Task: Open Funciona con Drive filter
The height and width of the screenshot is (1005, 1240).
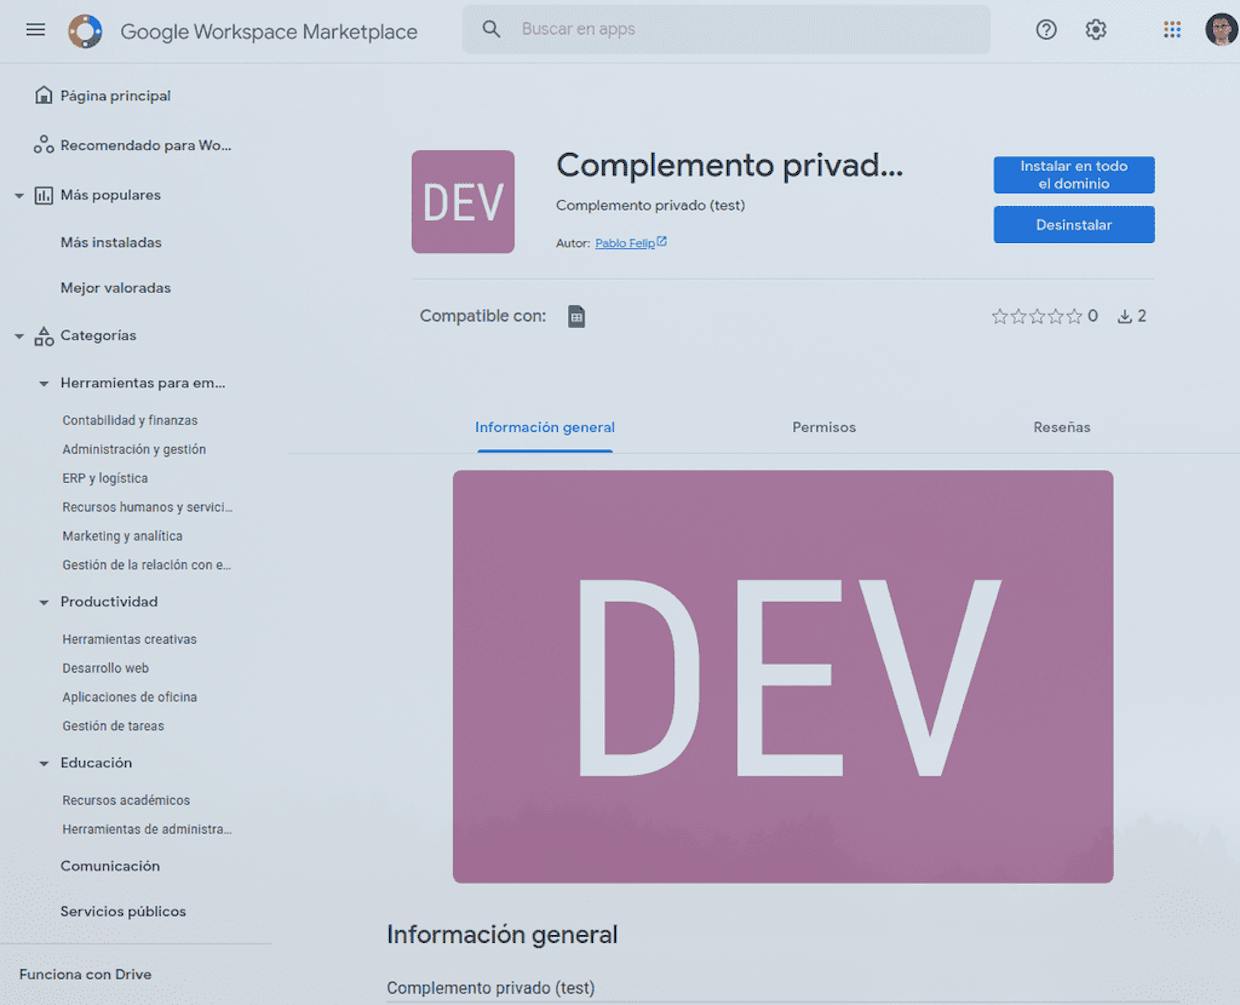Action: tap(85, 974)
